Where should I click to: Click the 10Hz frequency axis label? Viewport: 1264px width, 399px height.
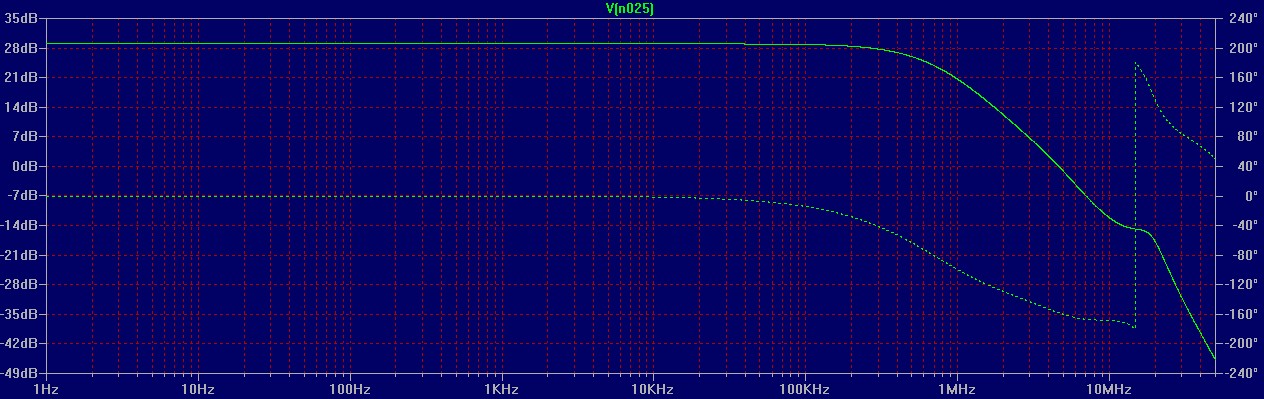tap(198, 389)
